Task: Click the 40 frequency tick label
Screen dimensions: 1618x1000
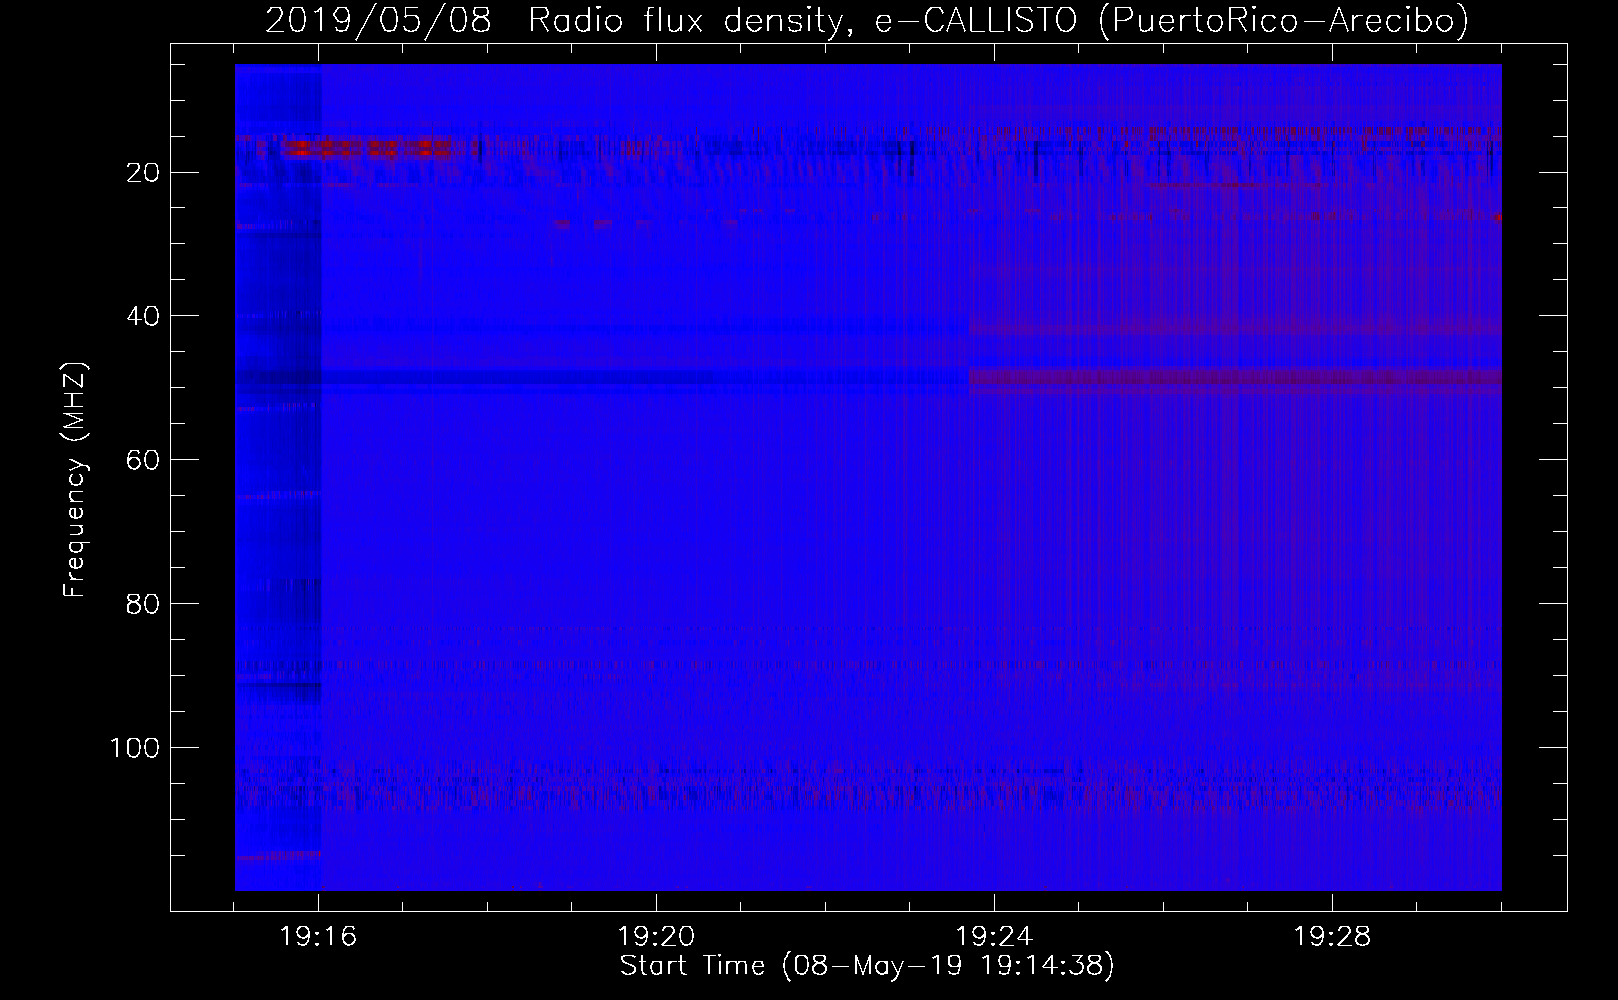Action: pos(143,317)
